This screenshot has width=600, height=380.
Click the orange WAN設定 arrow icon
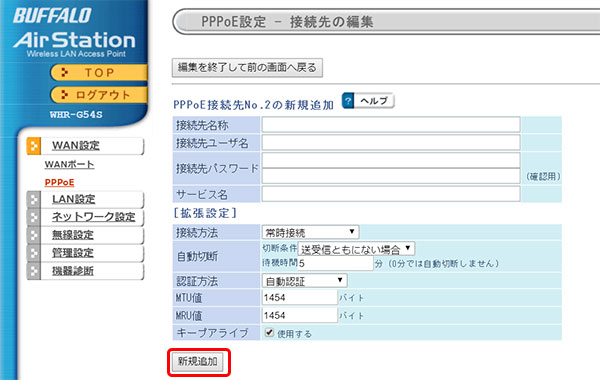click(x=34, y=146)
